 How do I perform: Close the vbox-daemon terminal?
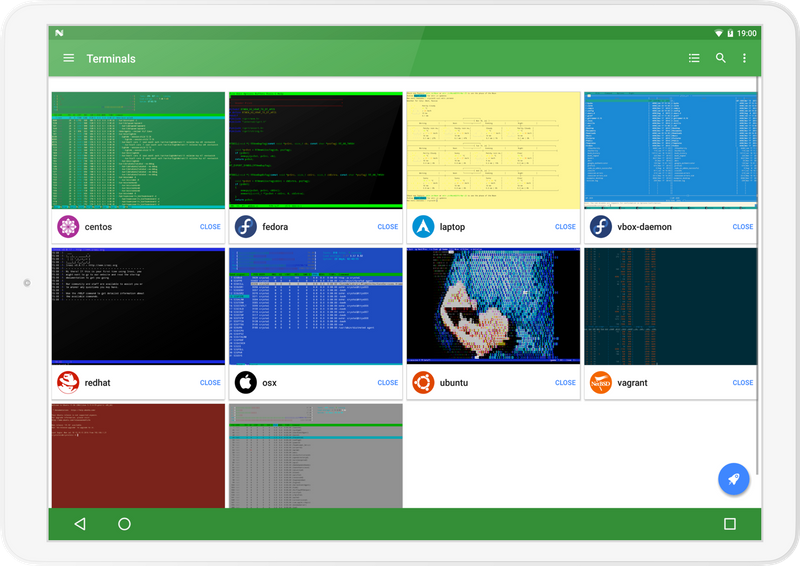coord(742,227)
